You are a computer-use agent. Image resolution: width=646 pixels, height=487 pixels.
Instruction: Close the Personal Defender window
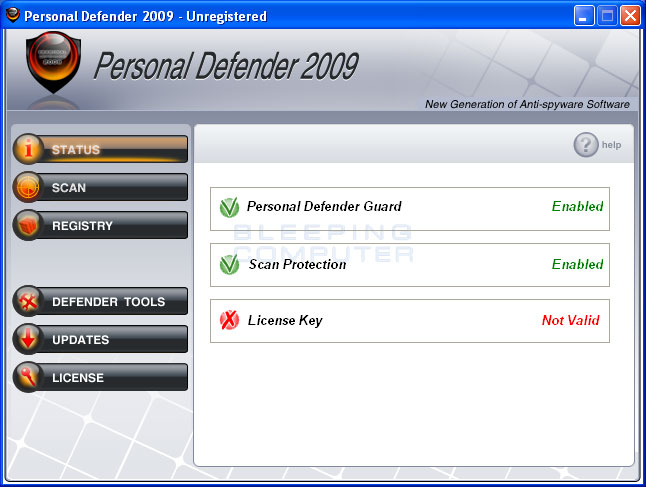coord(630,16)
